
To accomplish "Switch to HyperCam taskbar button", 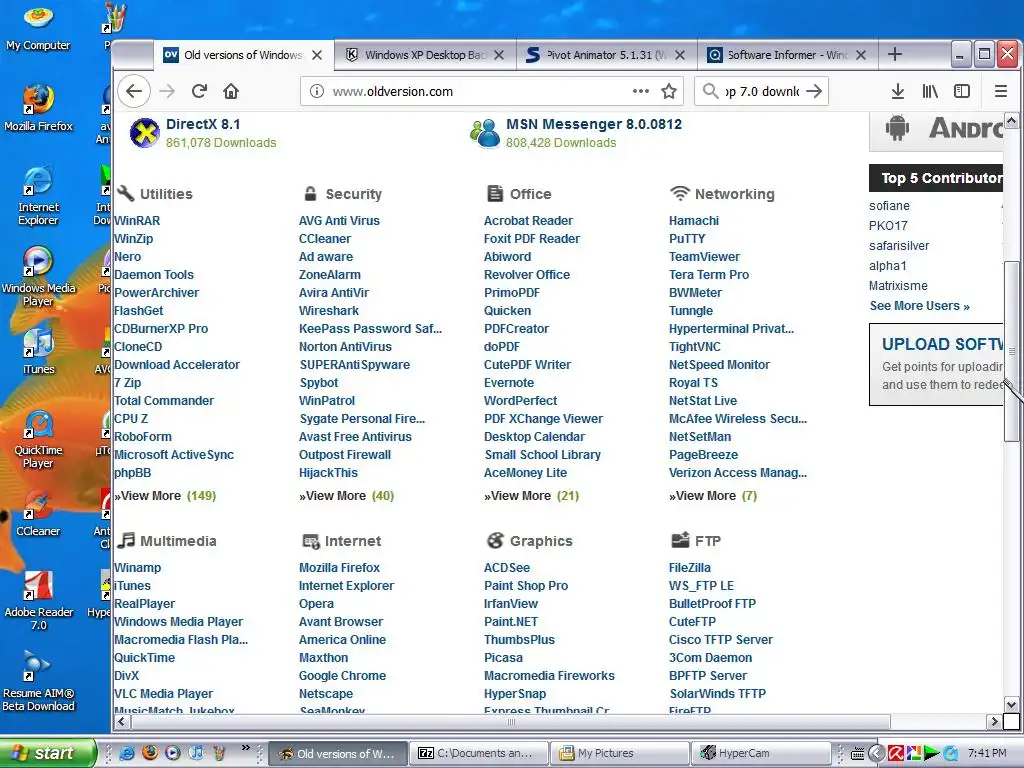I will click(x=760, y=753).
